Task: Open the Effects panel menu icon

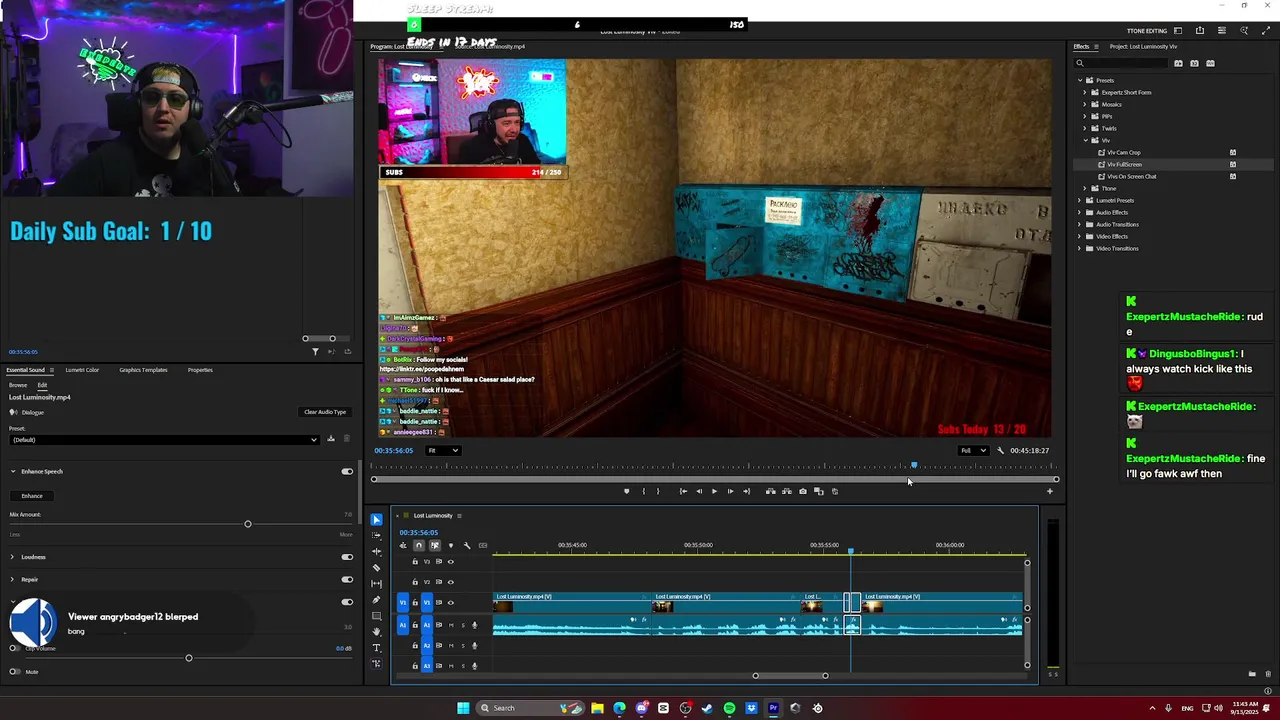Action: [x=1096, y=46]
